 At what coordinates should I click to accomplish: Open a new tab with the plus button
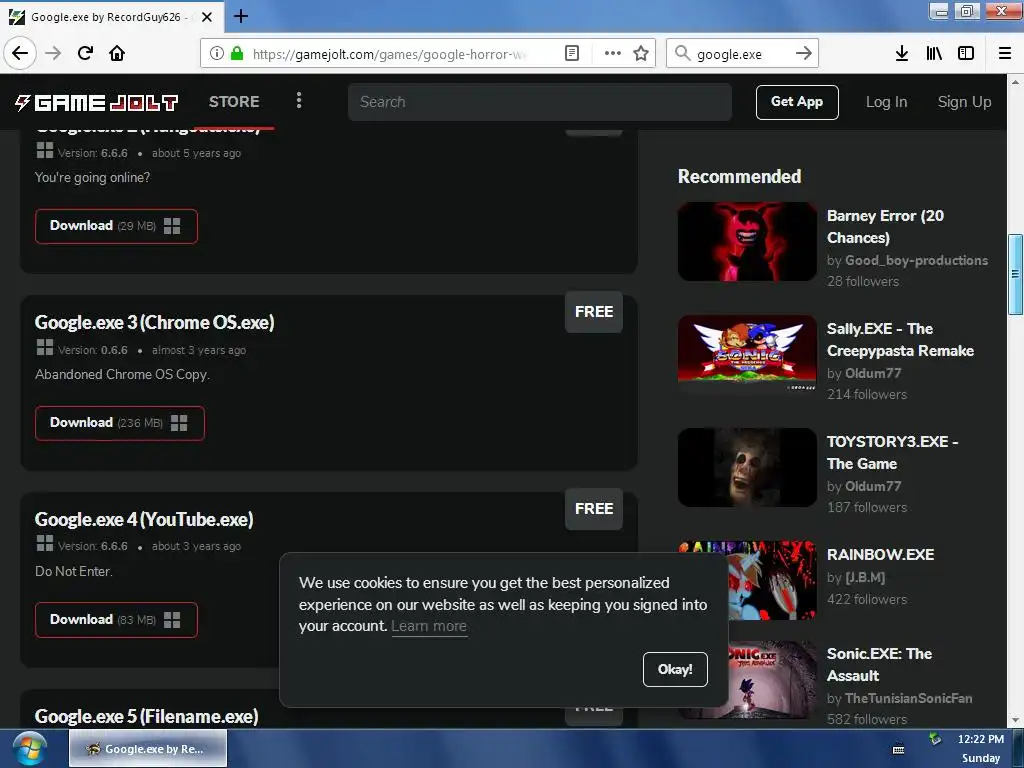(241, 16)
